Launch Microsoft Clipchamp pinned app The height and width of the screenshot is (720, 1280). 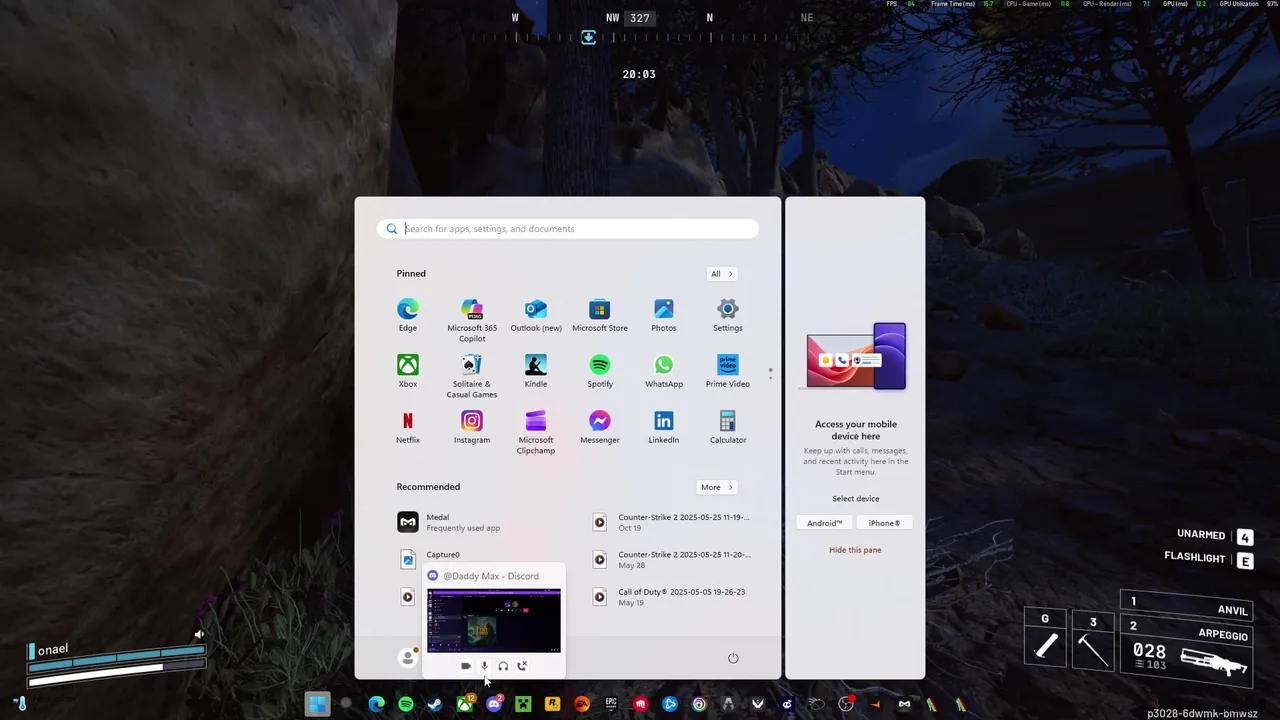536,432
